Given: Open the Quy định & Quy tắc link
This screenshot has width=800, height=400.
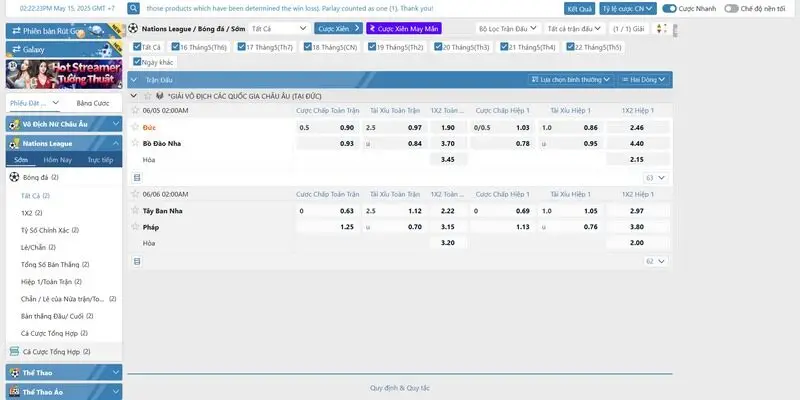Looking at the screenshot, I should [400, 387].
